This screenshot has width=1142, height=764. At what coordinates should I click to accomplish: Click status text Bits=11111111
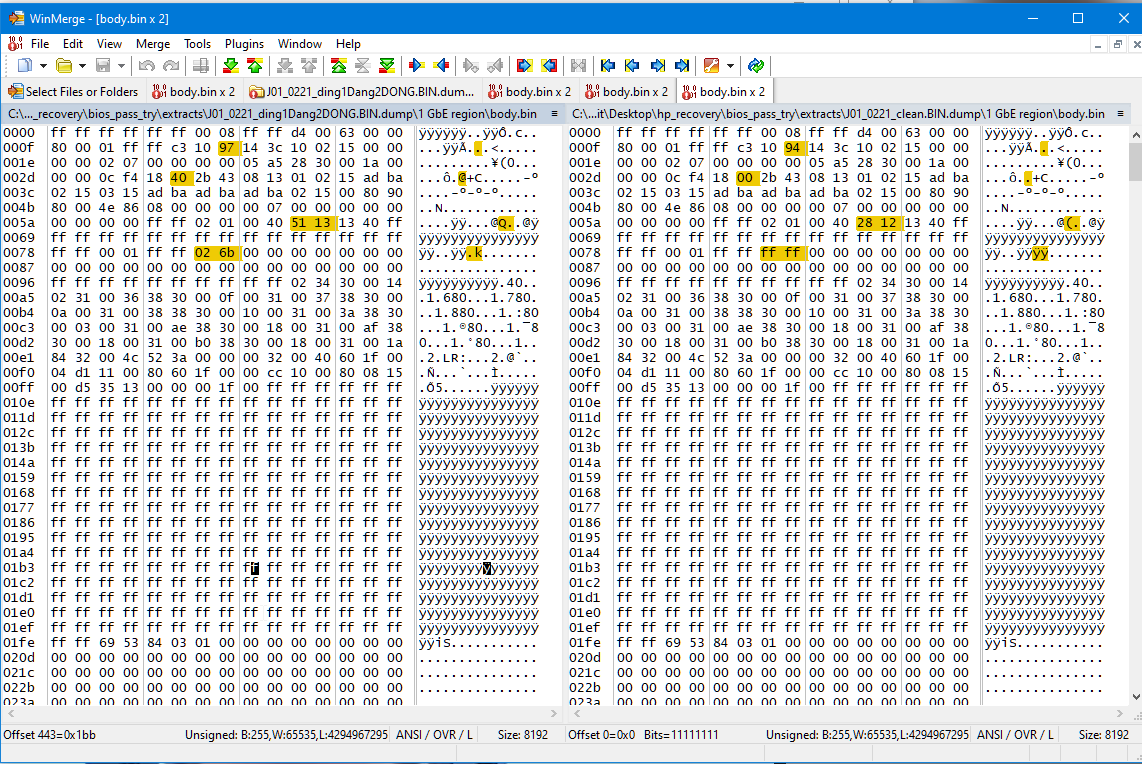[x=681, y=735]
